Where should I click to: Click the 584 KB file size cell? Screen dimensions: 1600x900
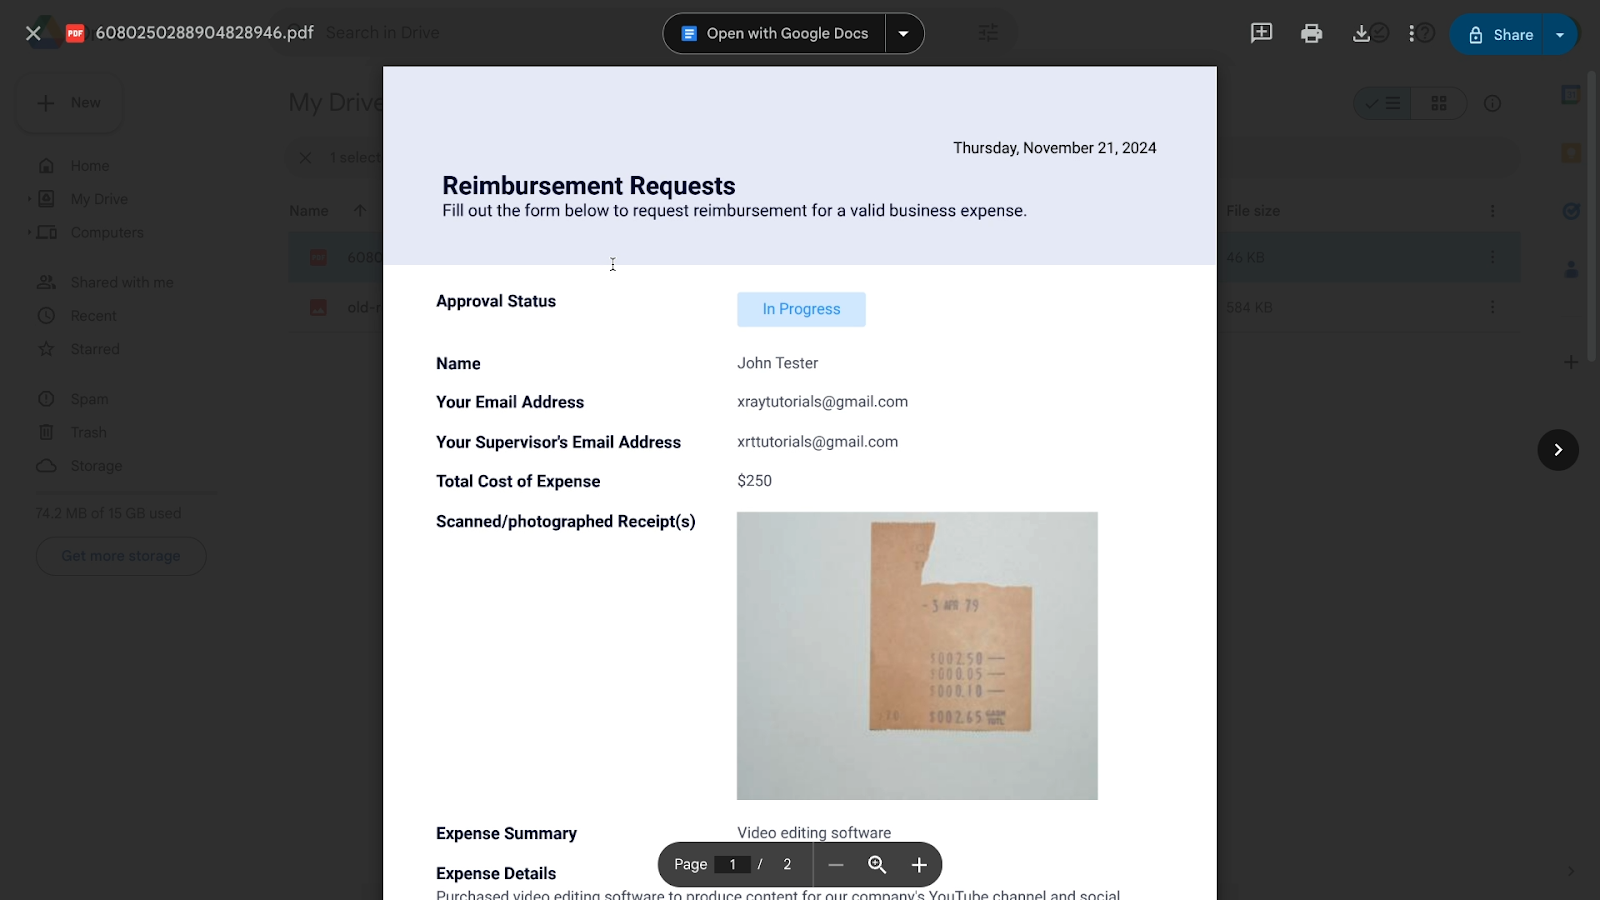click(x=1249, y=307)
